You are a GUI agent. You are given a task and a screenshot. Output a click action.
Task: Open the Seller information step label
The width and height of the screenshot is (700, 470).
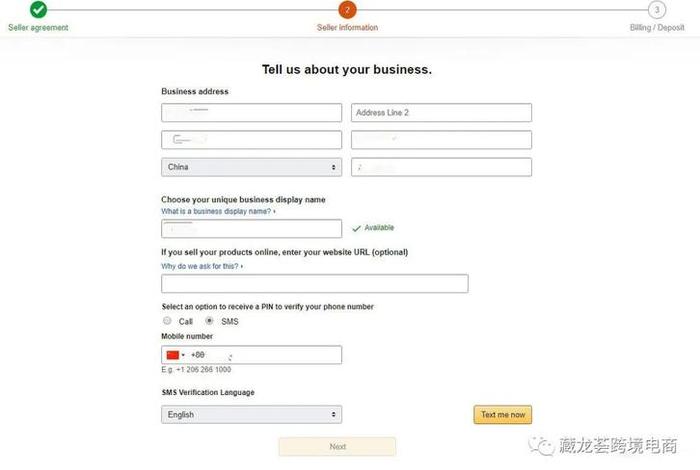[347, 28]
